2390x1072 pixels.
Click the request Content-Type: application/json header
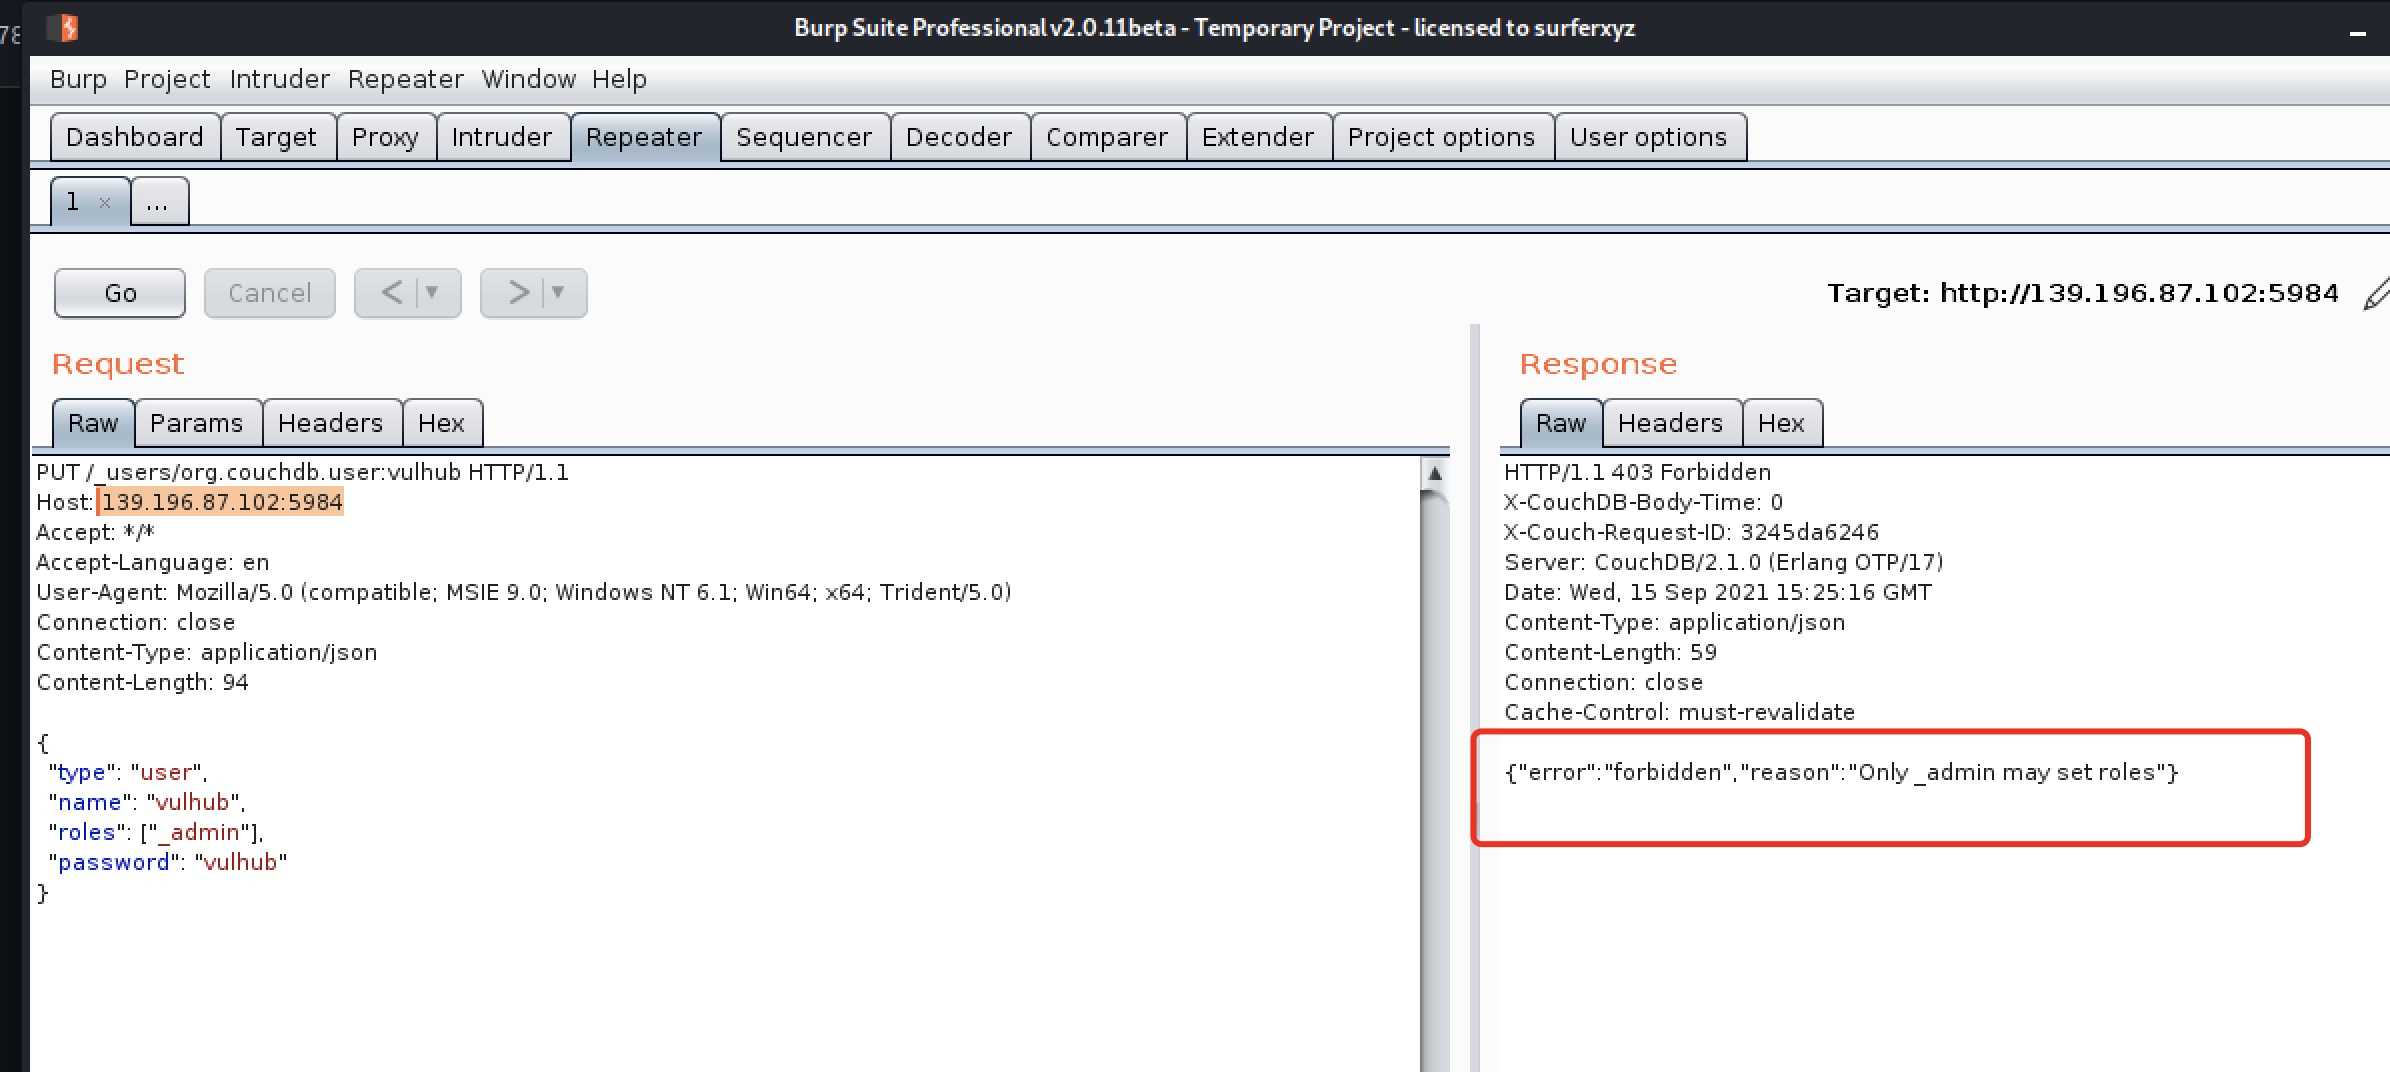(x=207, y=652)
